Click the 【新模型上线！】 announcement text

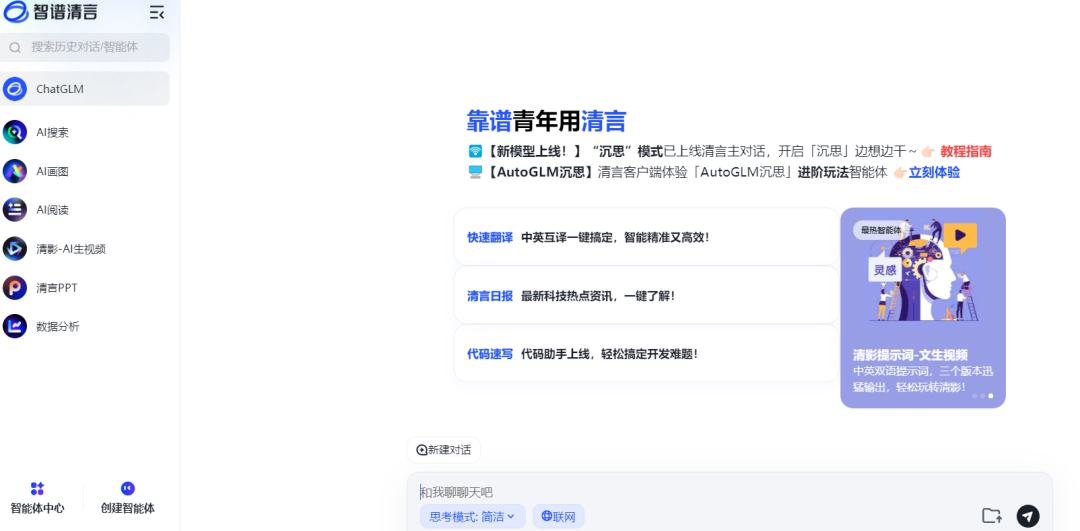534,152
